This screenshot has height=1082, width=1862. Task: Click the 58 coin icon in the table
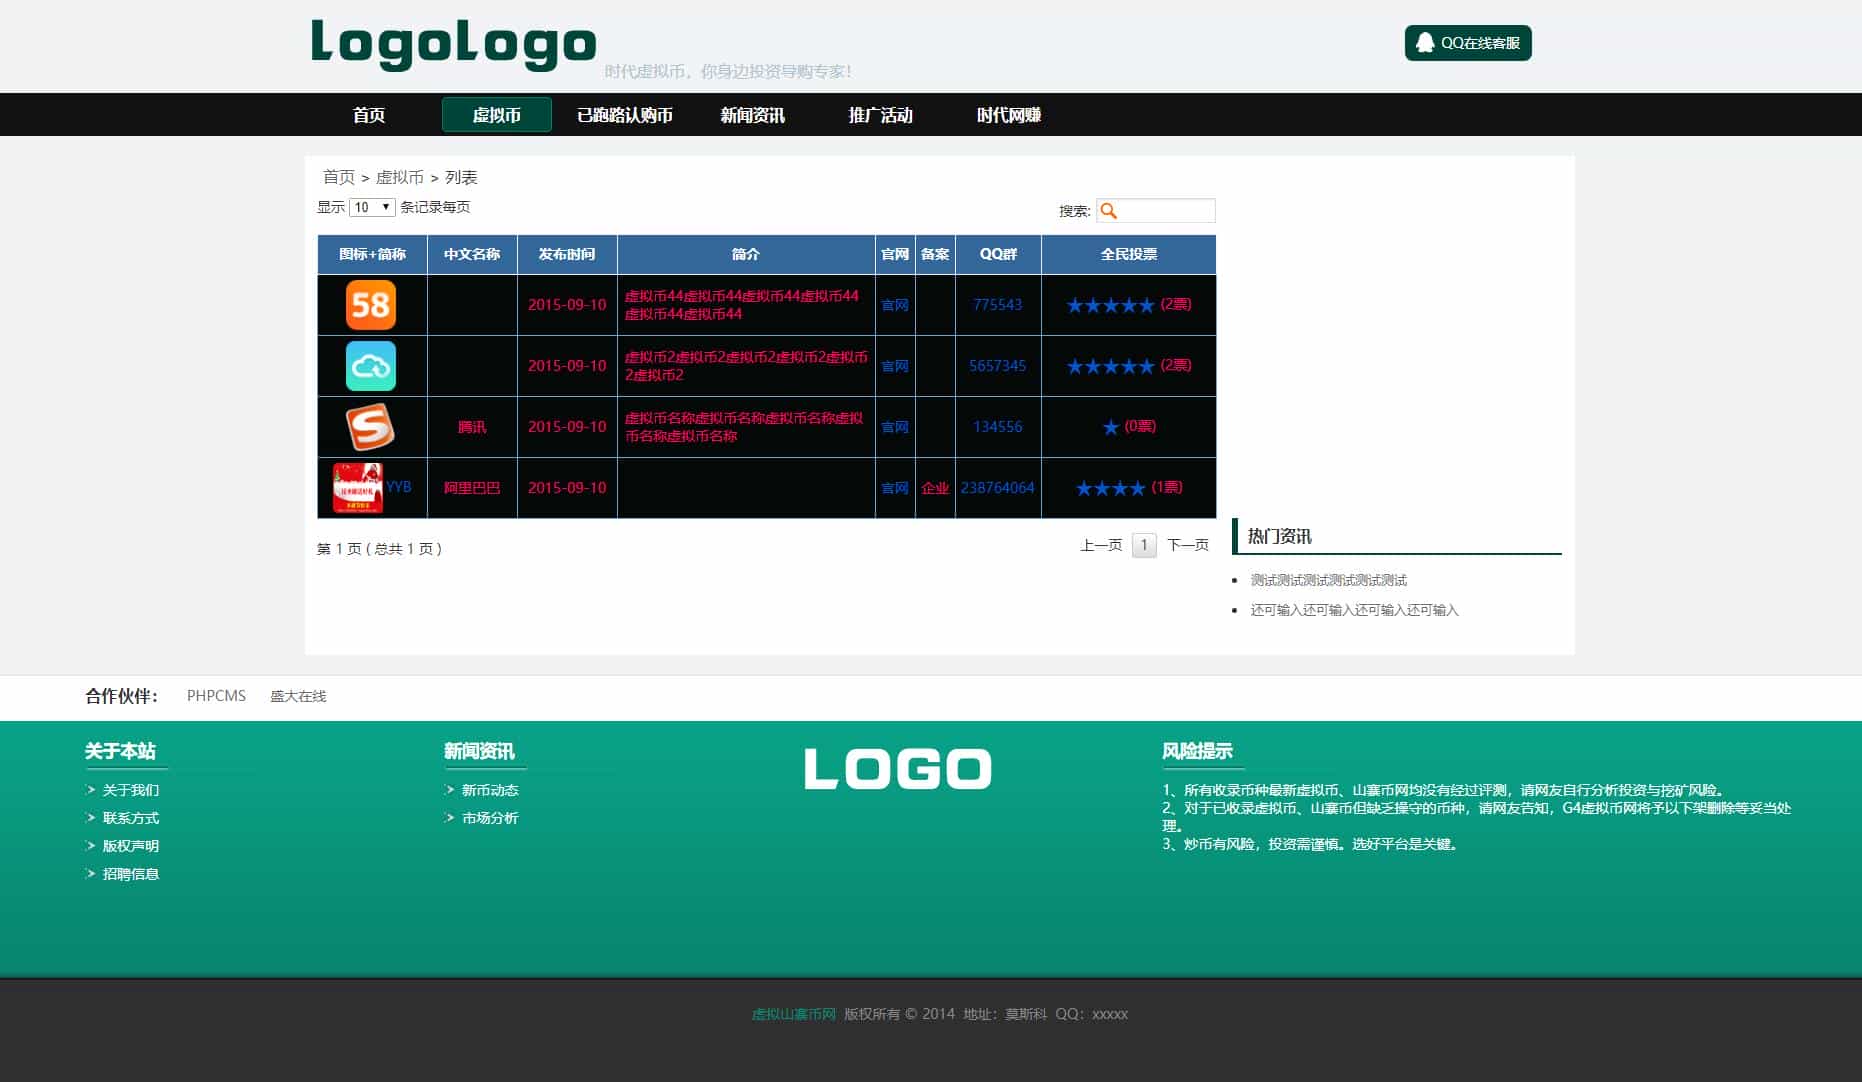pos(371,305)
